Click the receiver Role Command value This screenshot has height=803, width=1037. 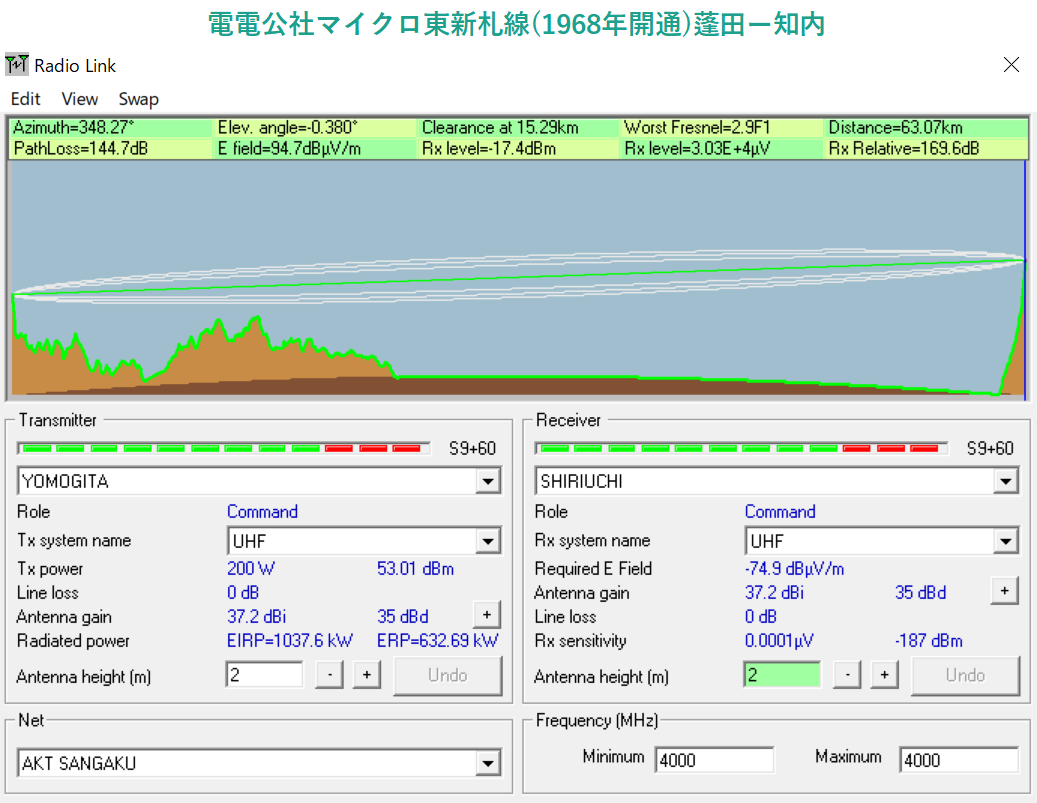780,512
